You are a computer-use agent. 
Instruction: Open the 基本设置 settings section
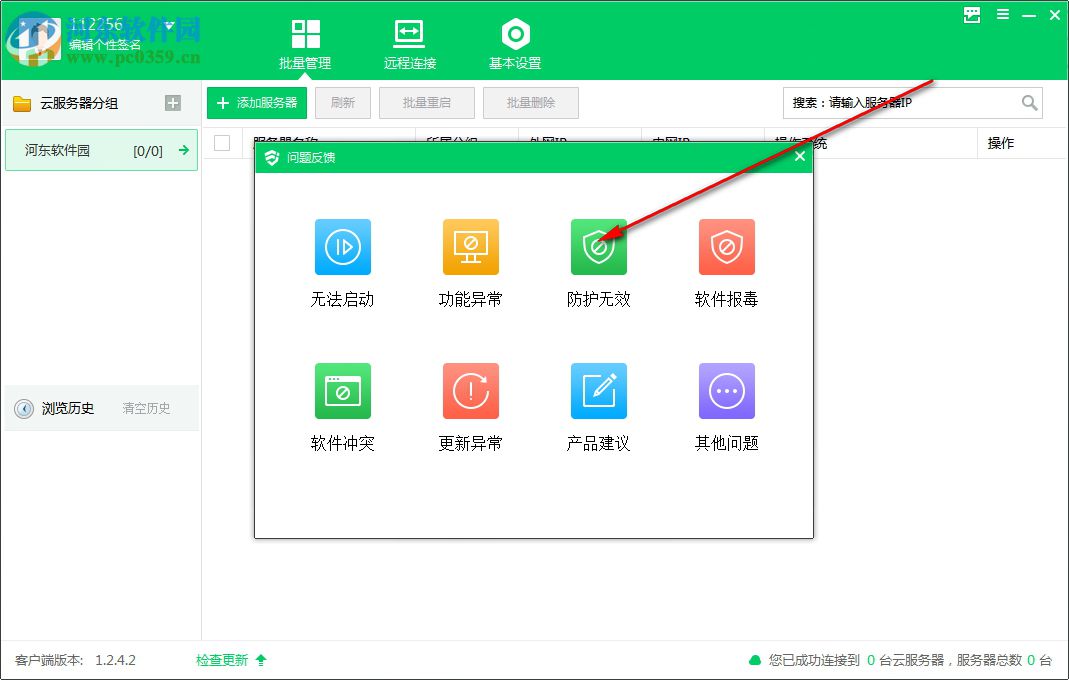(x=515, y=40)
